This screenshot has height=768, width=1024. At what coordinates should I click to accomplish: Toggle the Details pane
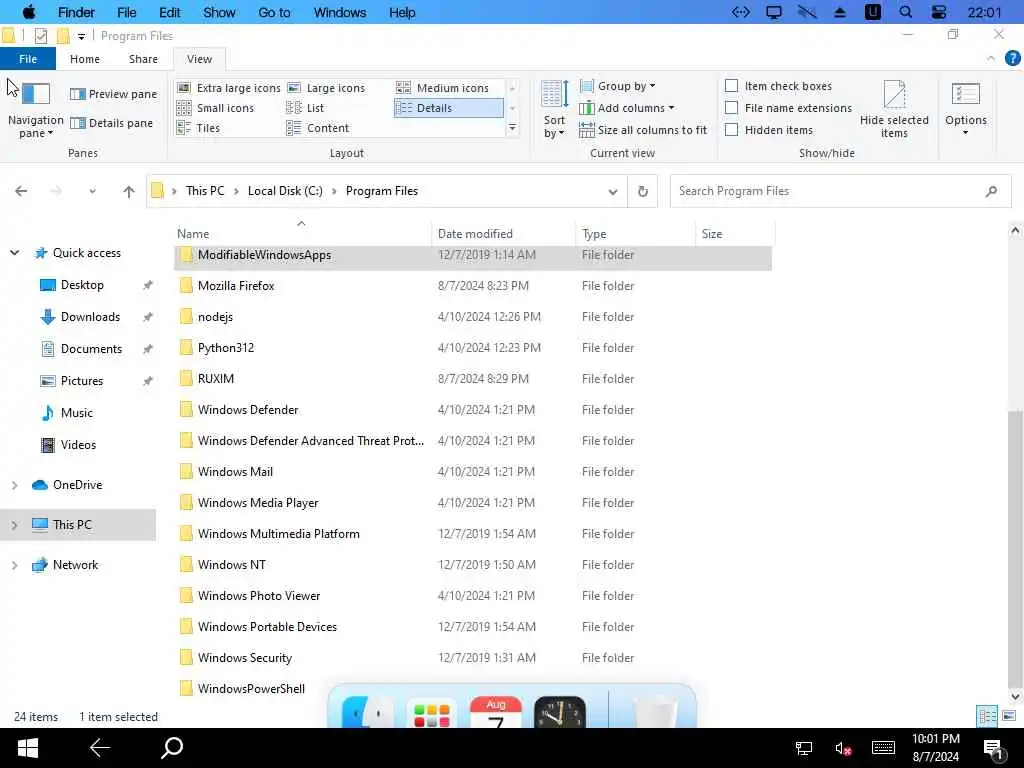[111, 123]
